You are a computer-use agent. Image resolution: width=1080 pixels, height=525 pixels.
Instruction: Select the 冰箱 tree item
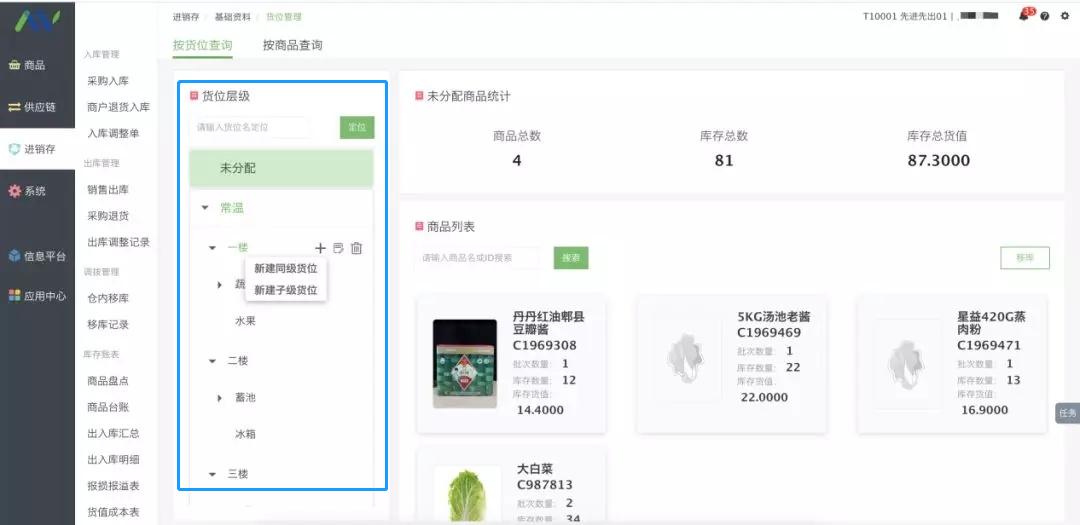(x=245, y=435)
